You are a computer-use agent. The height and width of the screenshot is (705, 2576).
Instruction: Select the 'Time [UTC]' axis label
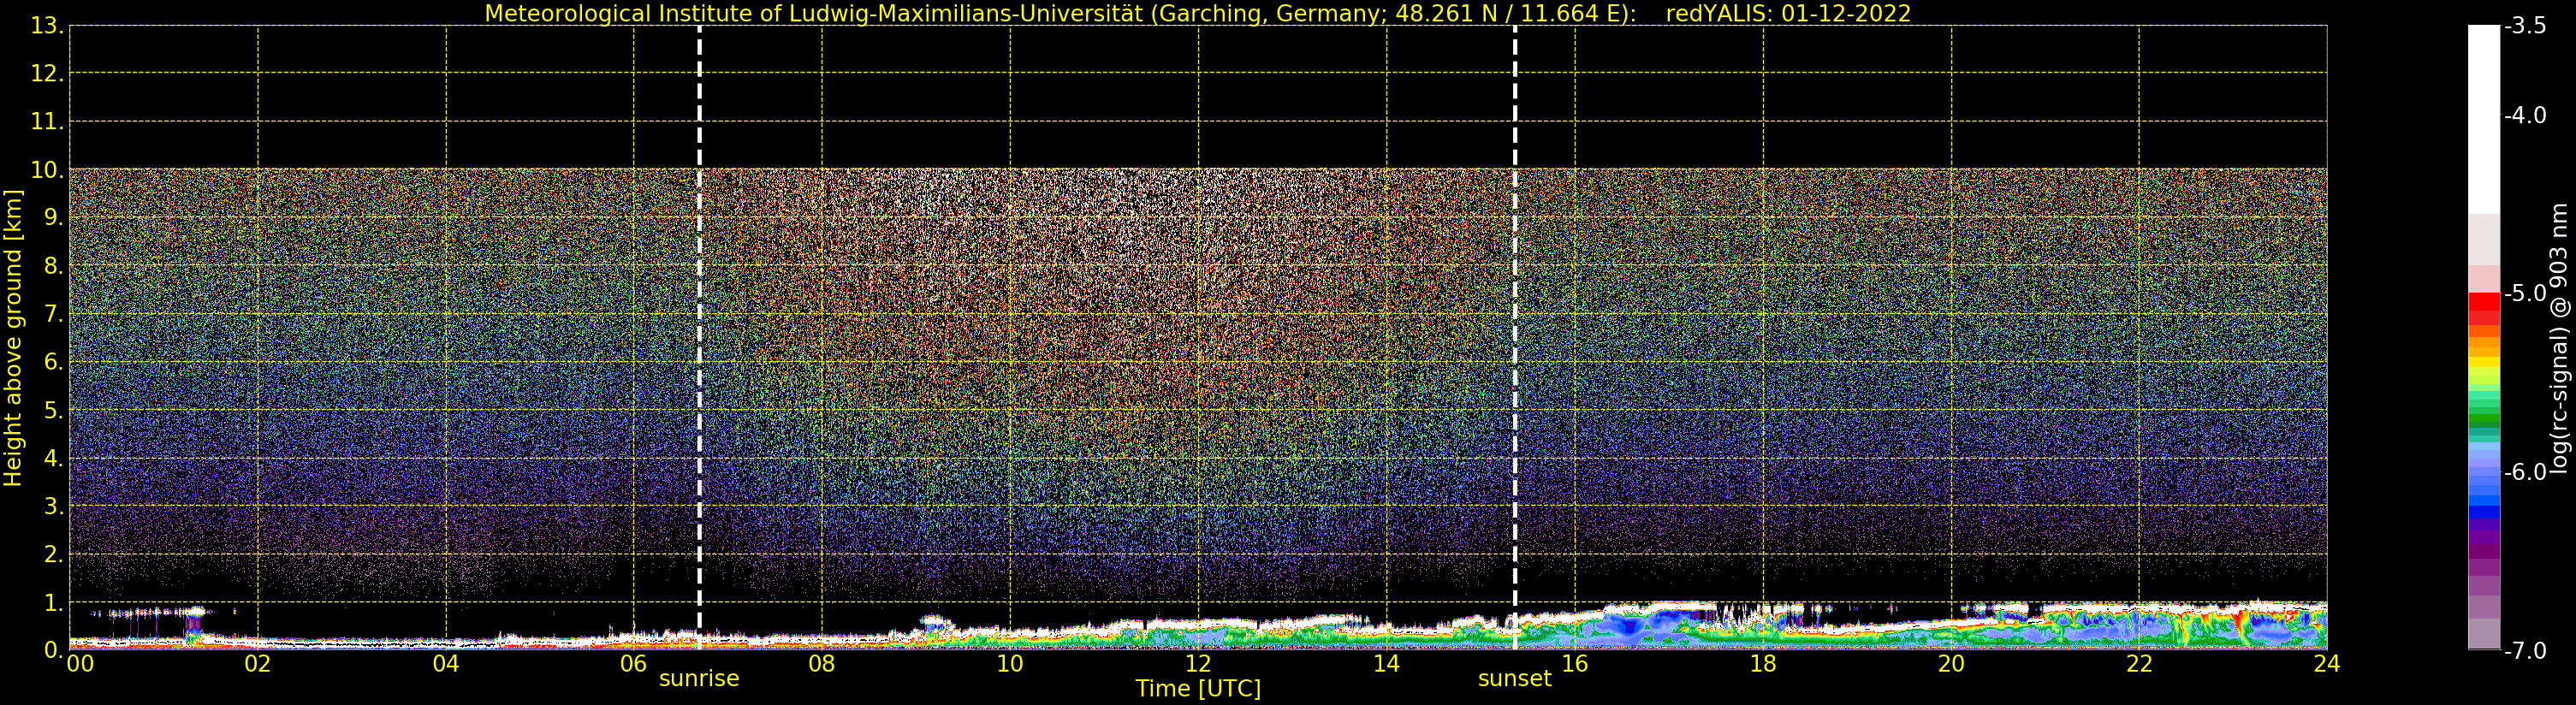pyautogui.click(x=1198, y=688)
